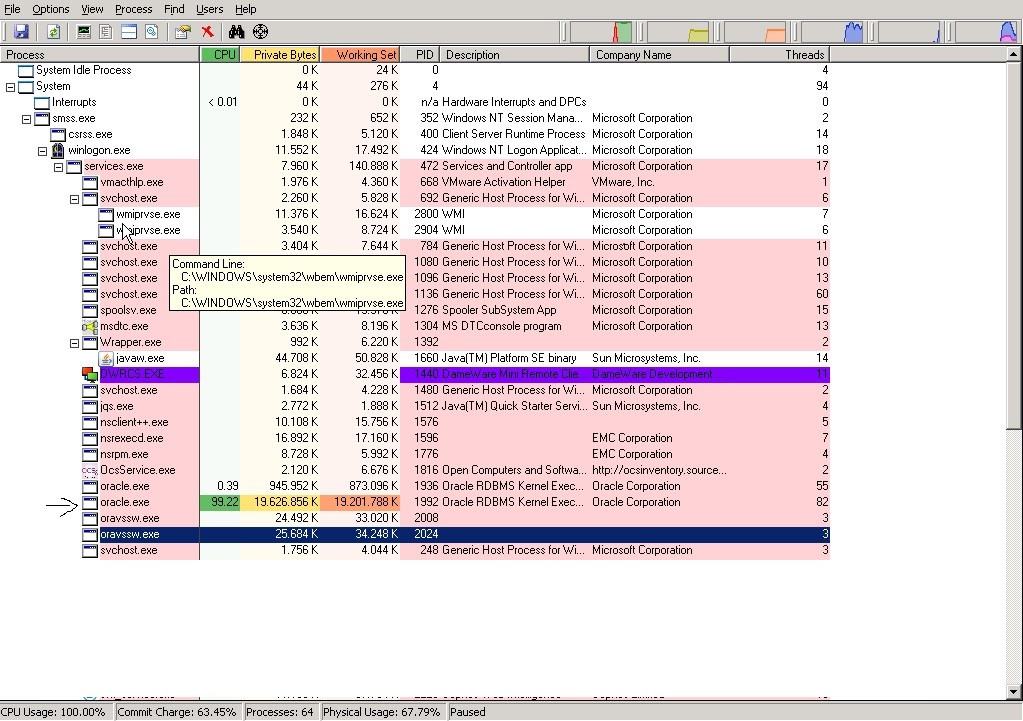
Task: Collapse the System node
Action: pyautogui.click(x=9, y=85)
